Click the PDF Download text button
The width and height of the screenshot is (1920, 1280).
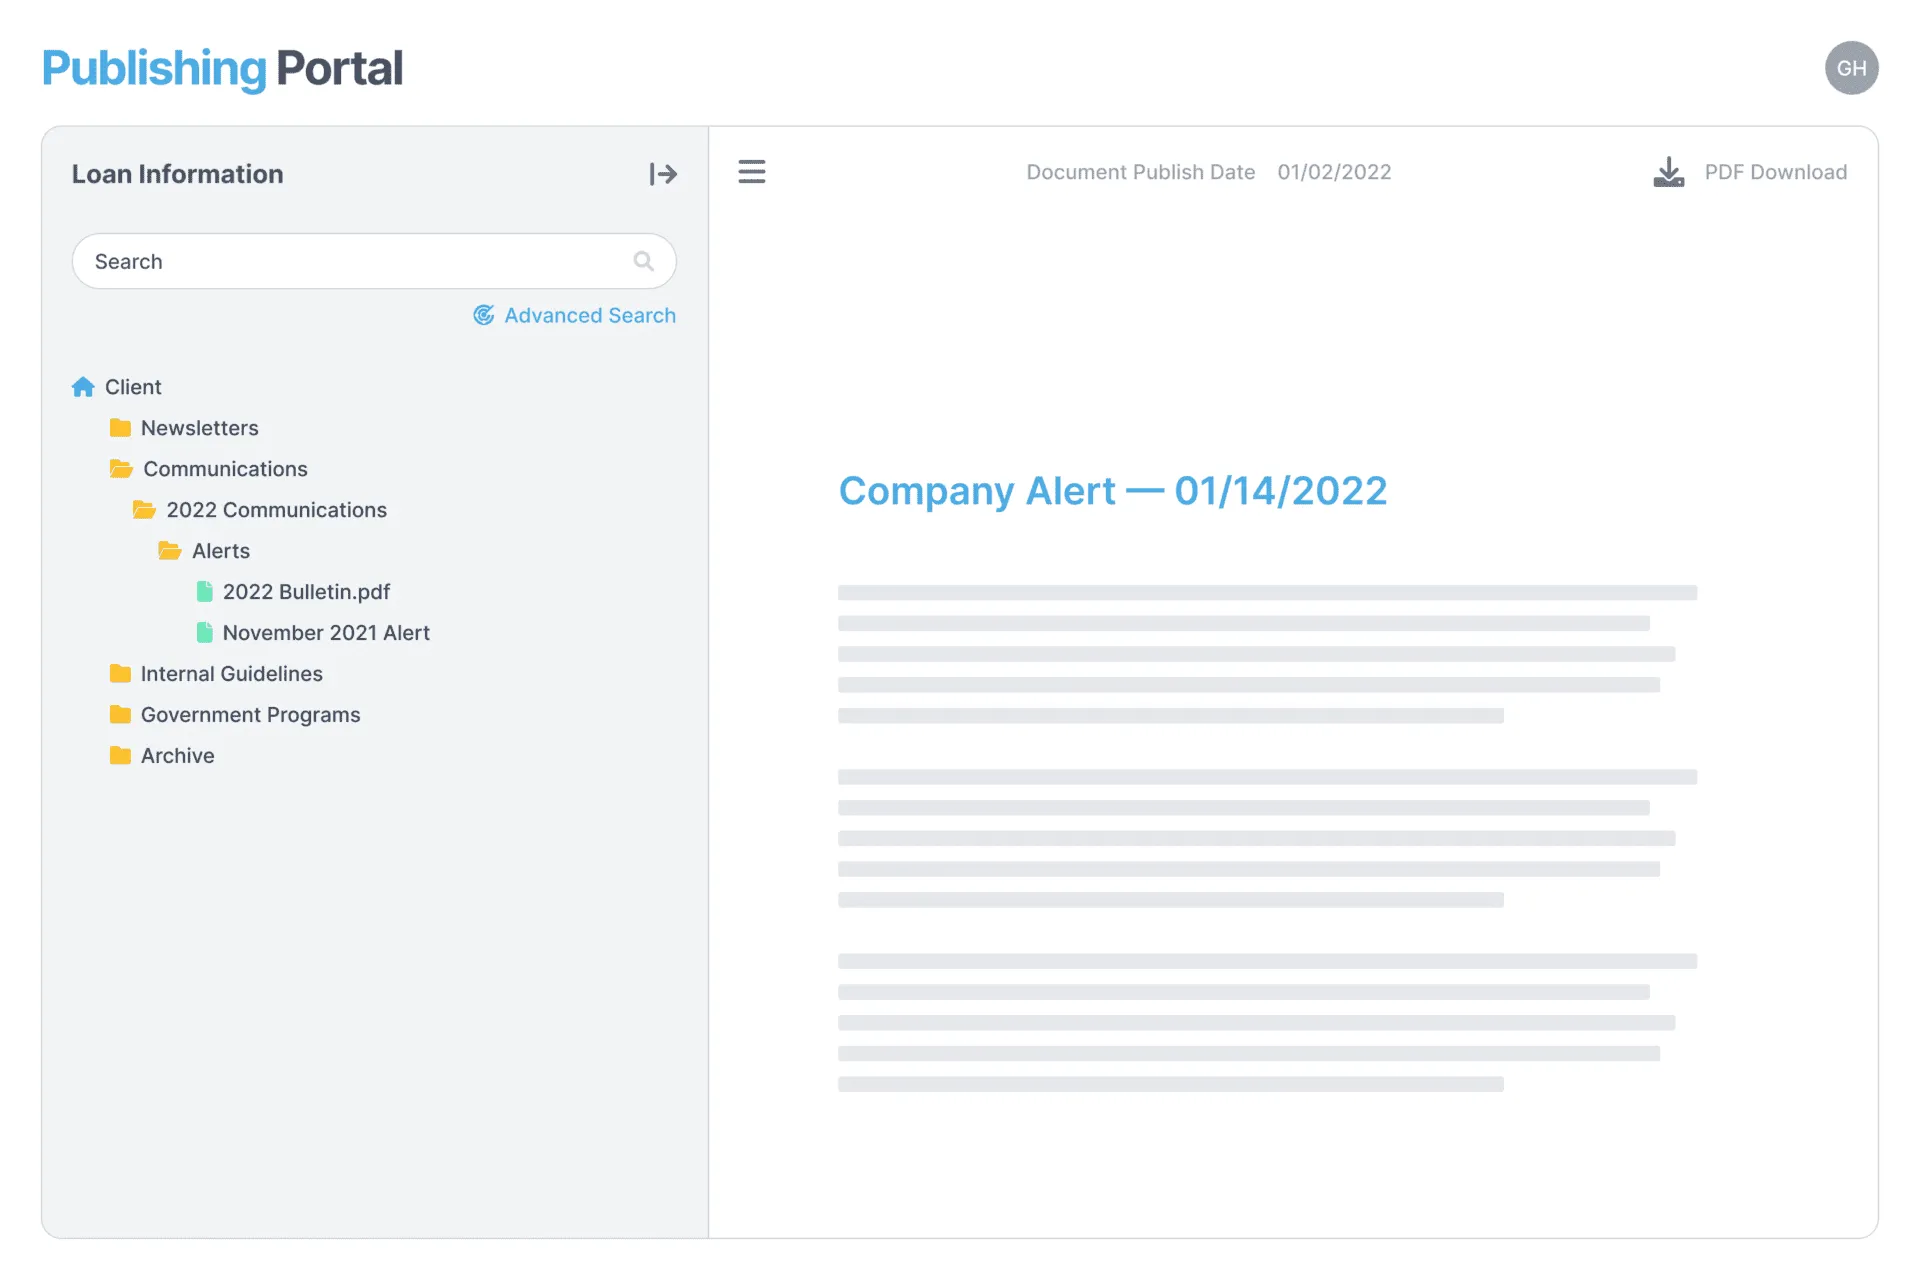pyautogui.click(x=1775, y=172)
